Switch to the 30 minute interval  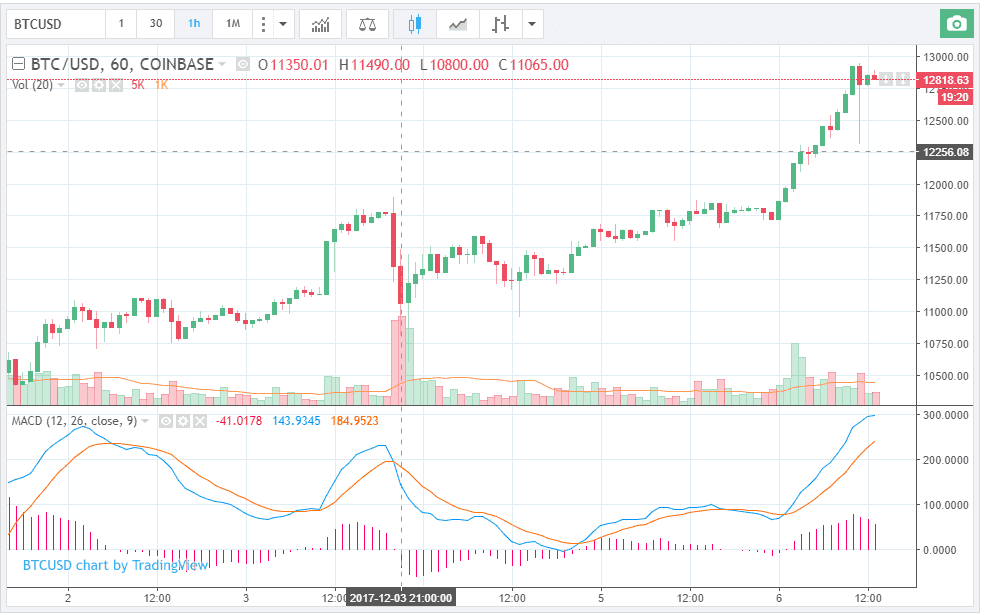click(x=156, y=24)
